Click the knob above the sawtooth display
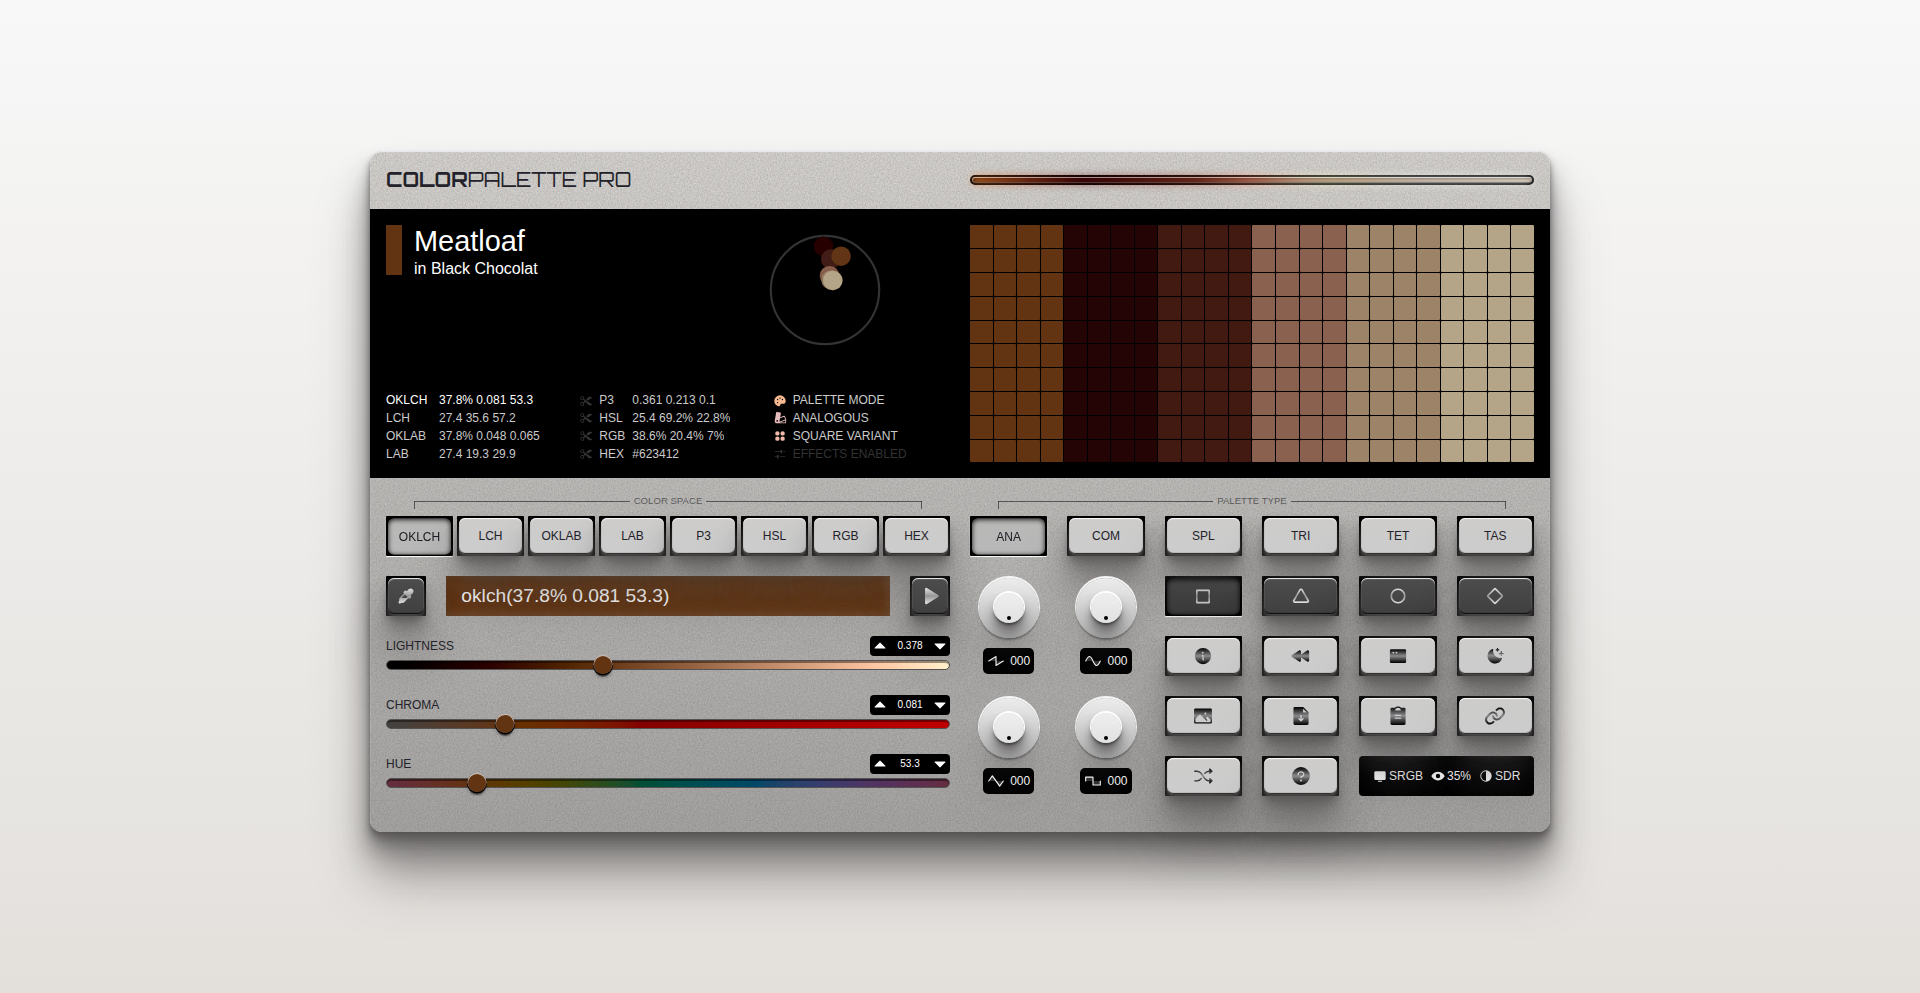The height and width of the screenshot is (993, 1920). click(1008, 607)
